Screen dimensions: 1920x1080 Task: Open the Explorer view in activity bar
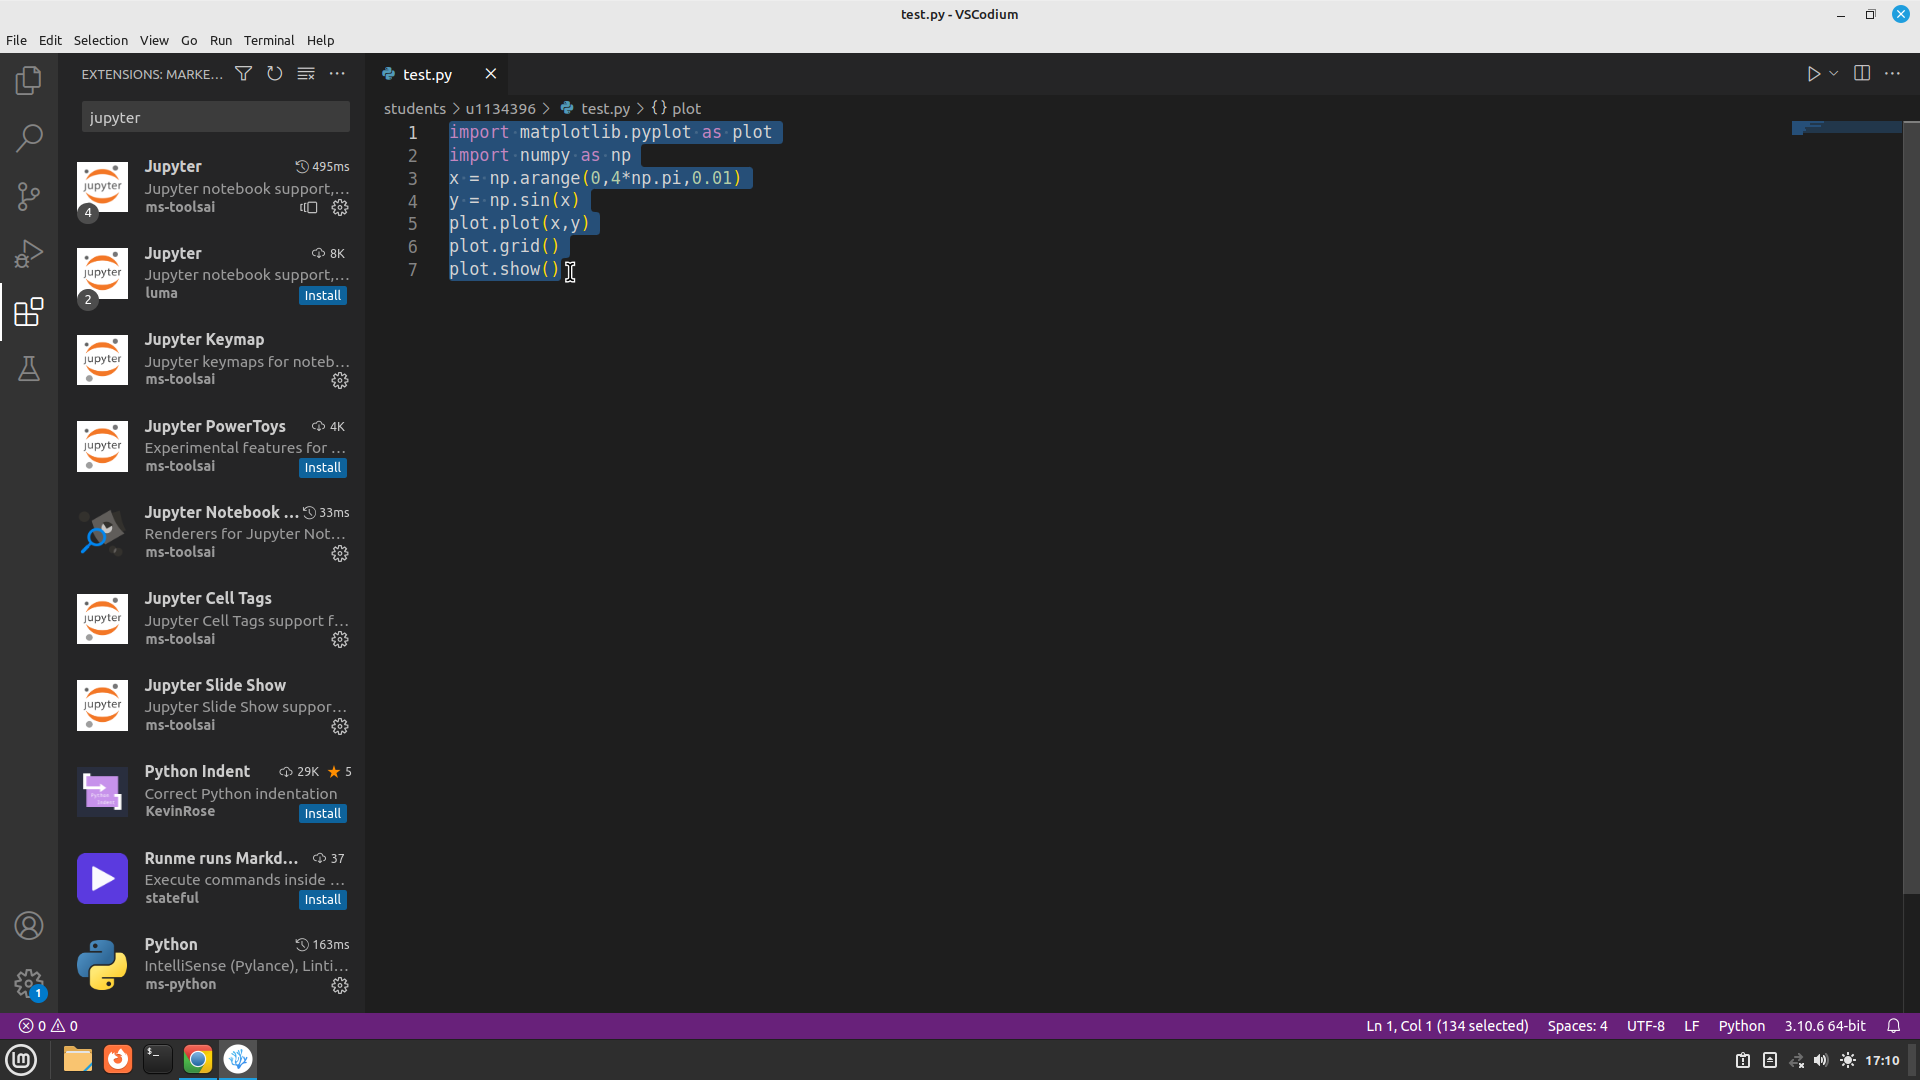pyautogui.click(x=29, y=80)
